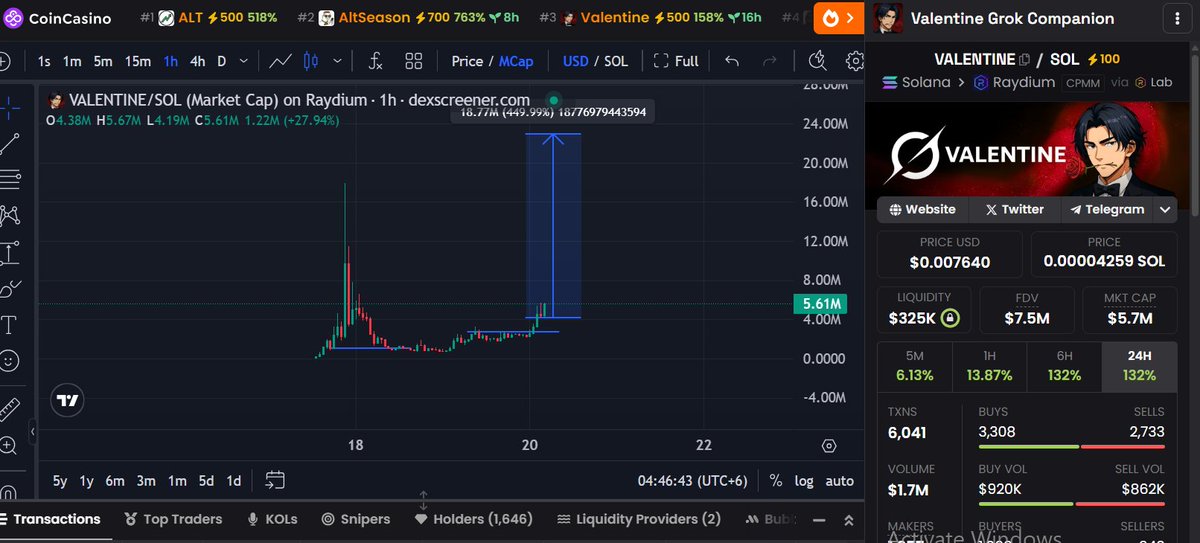Open the go-to-date calendar icon

[x=276, y=480]
